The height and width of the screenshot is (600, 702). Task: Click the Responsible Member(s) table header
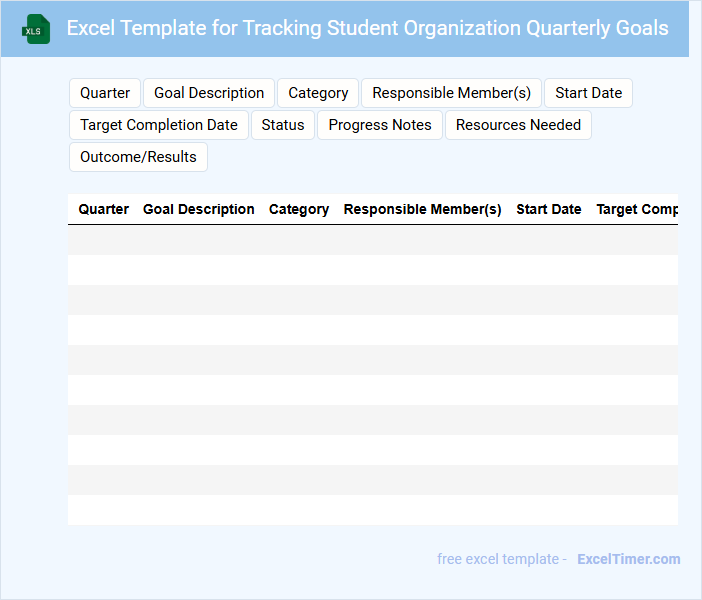(x=422, y=209)
